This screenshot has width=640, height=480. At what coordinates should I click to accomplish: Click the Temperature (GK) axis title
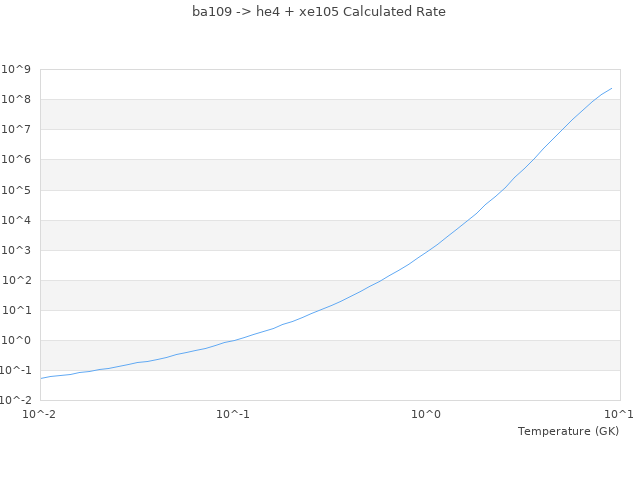568,431
